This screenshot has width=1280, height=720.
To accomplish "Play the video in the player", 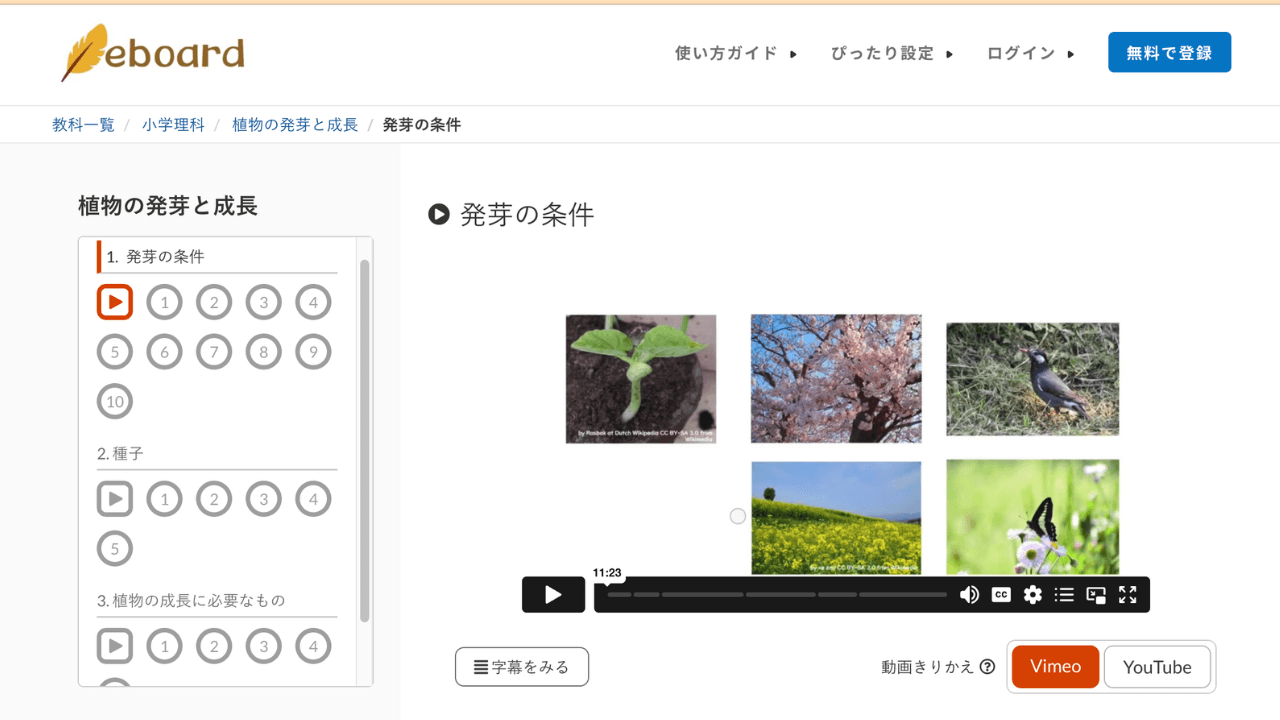I will click(x=553, y=595).
